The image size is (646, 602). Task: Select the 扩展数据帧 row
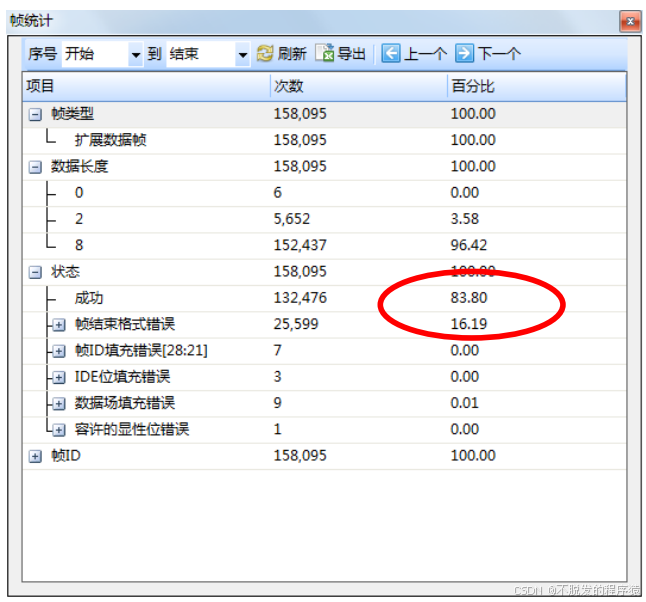tap(325, 141)
